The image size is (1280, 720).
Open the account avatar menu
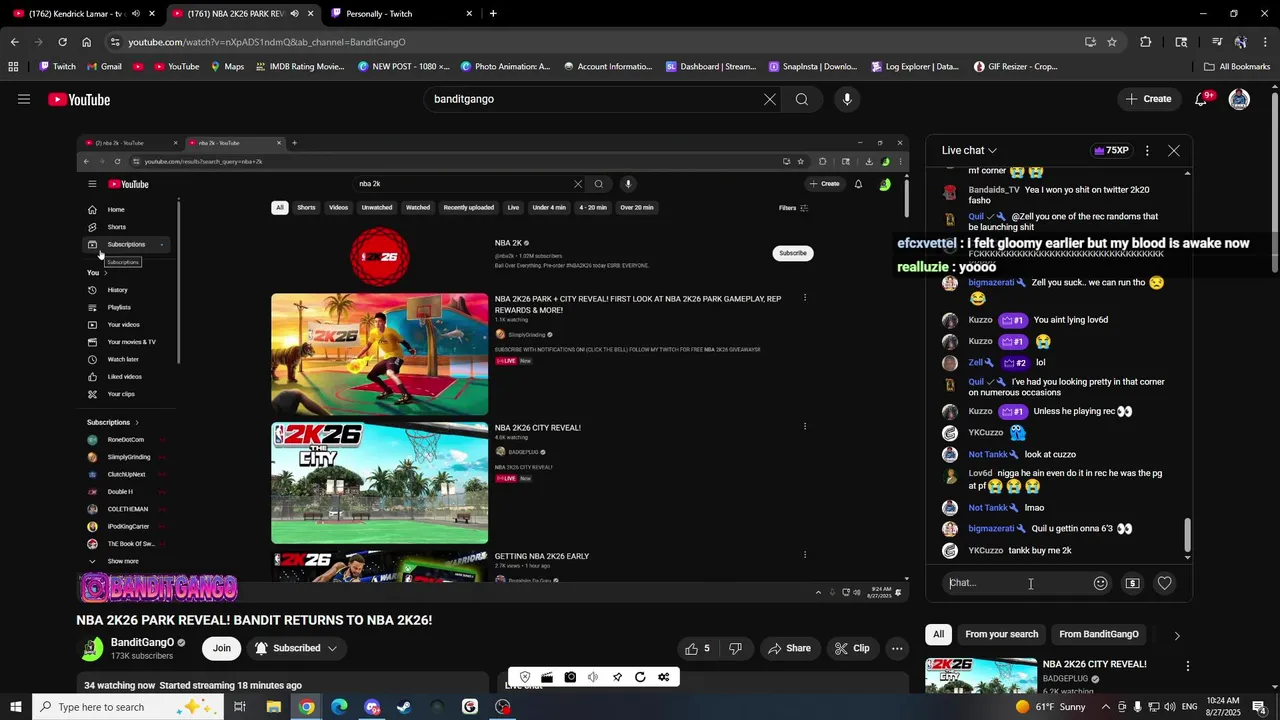tap(1239, 99)
